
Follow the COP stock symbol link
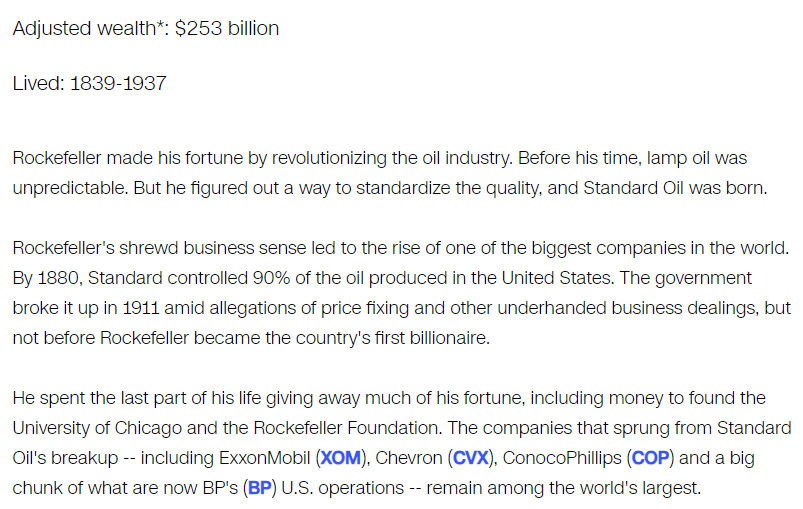(652, 459)
